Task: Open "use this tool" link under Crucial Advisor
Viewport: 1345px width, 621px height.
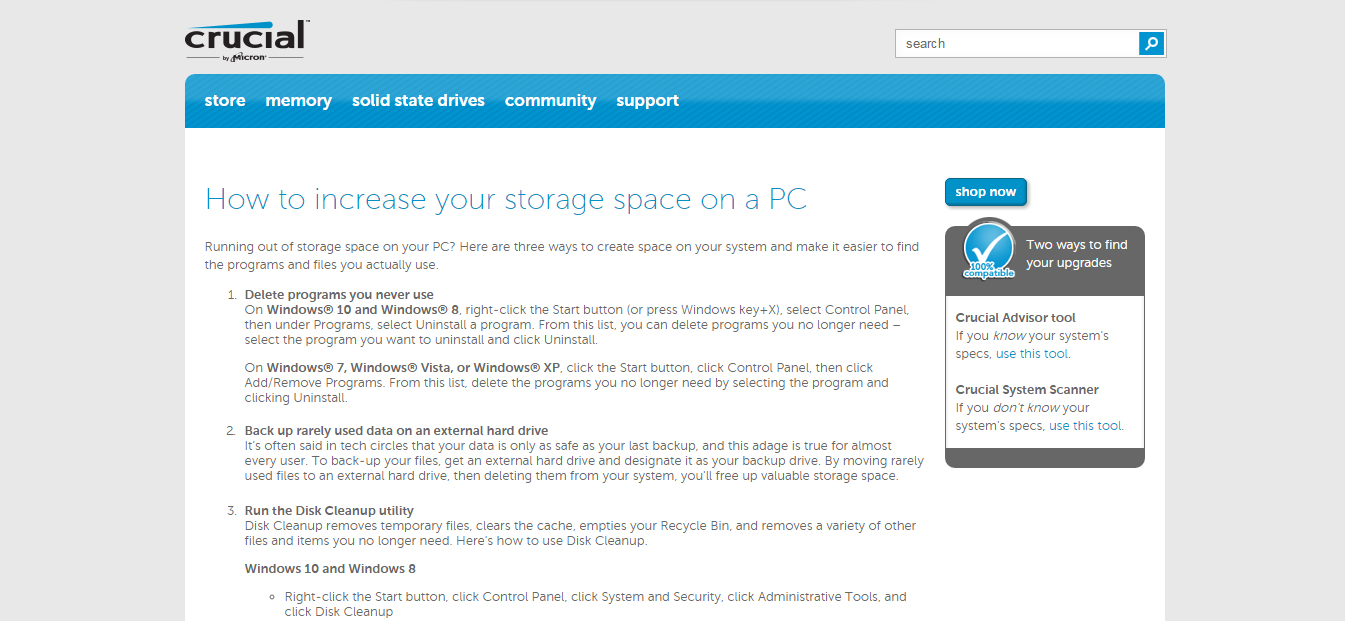Action: coord(1032,354)
